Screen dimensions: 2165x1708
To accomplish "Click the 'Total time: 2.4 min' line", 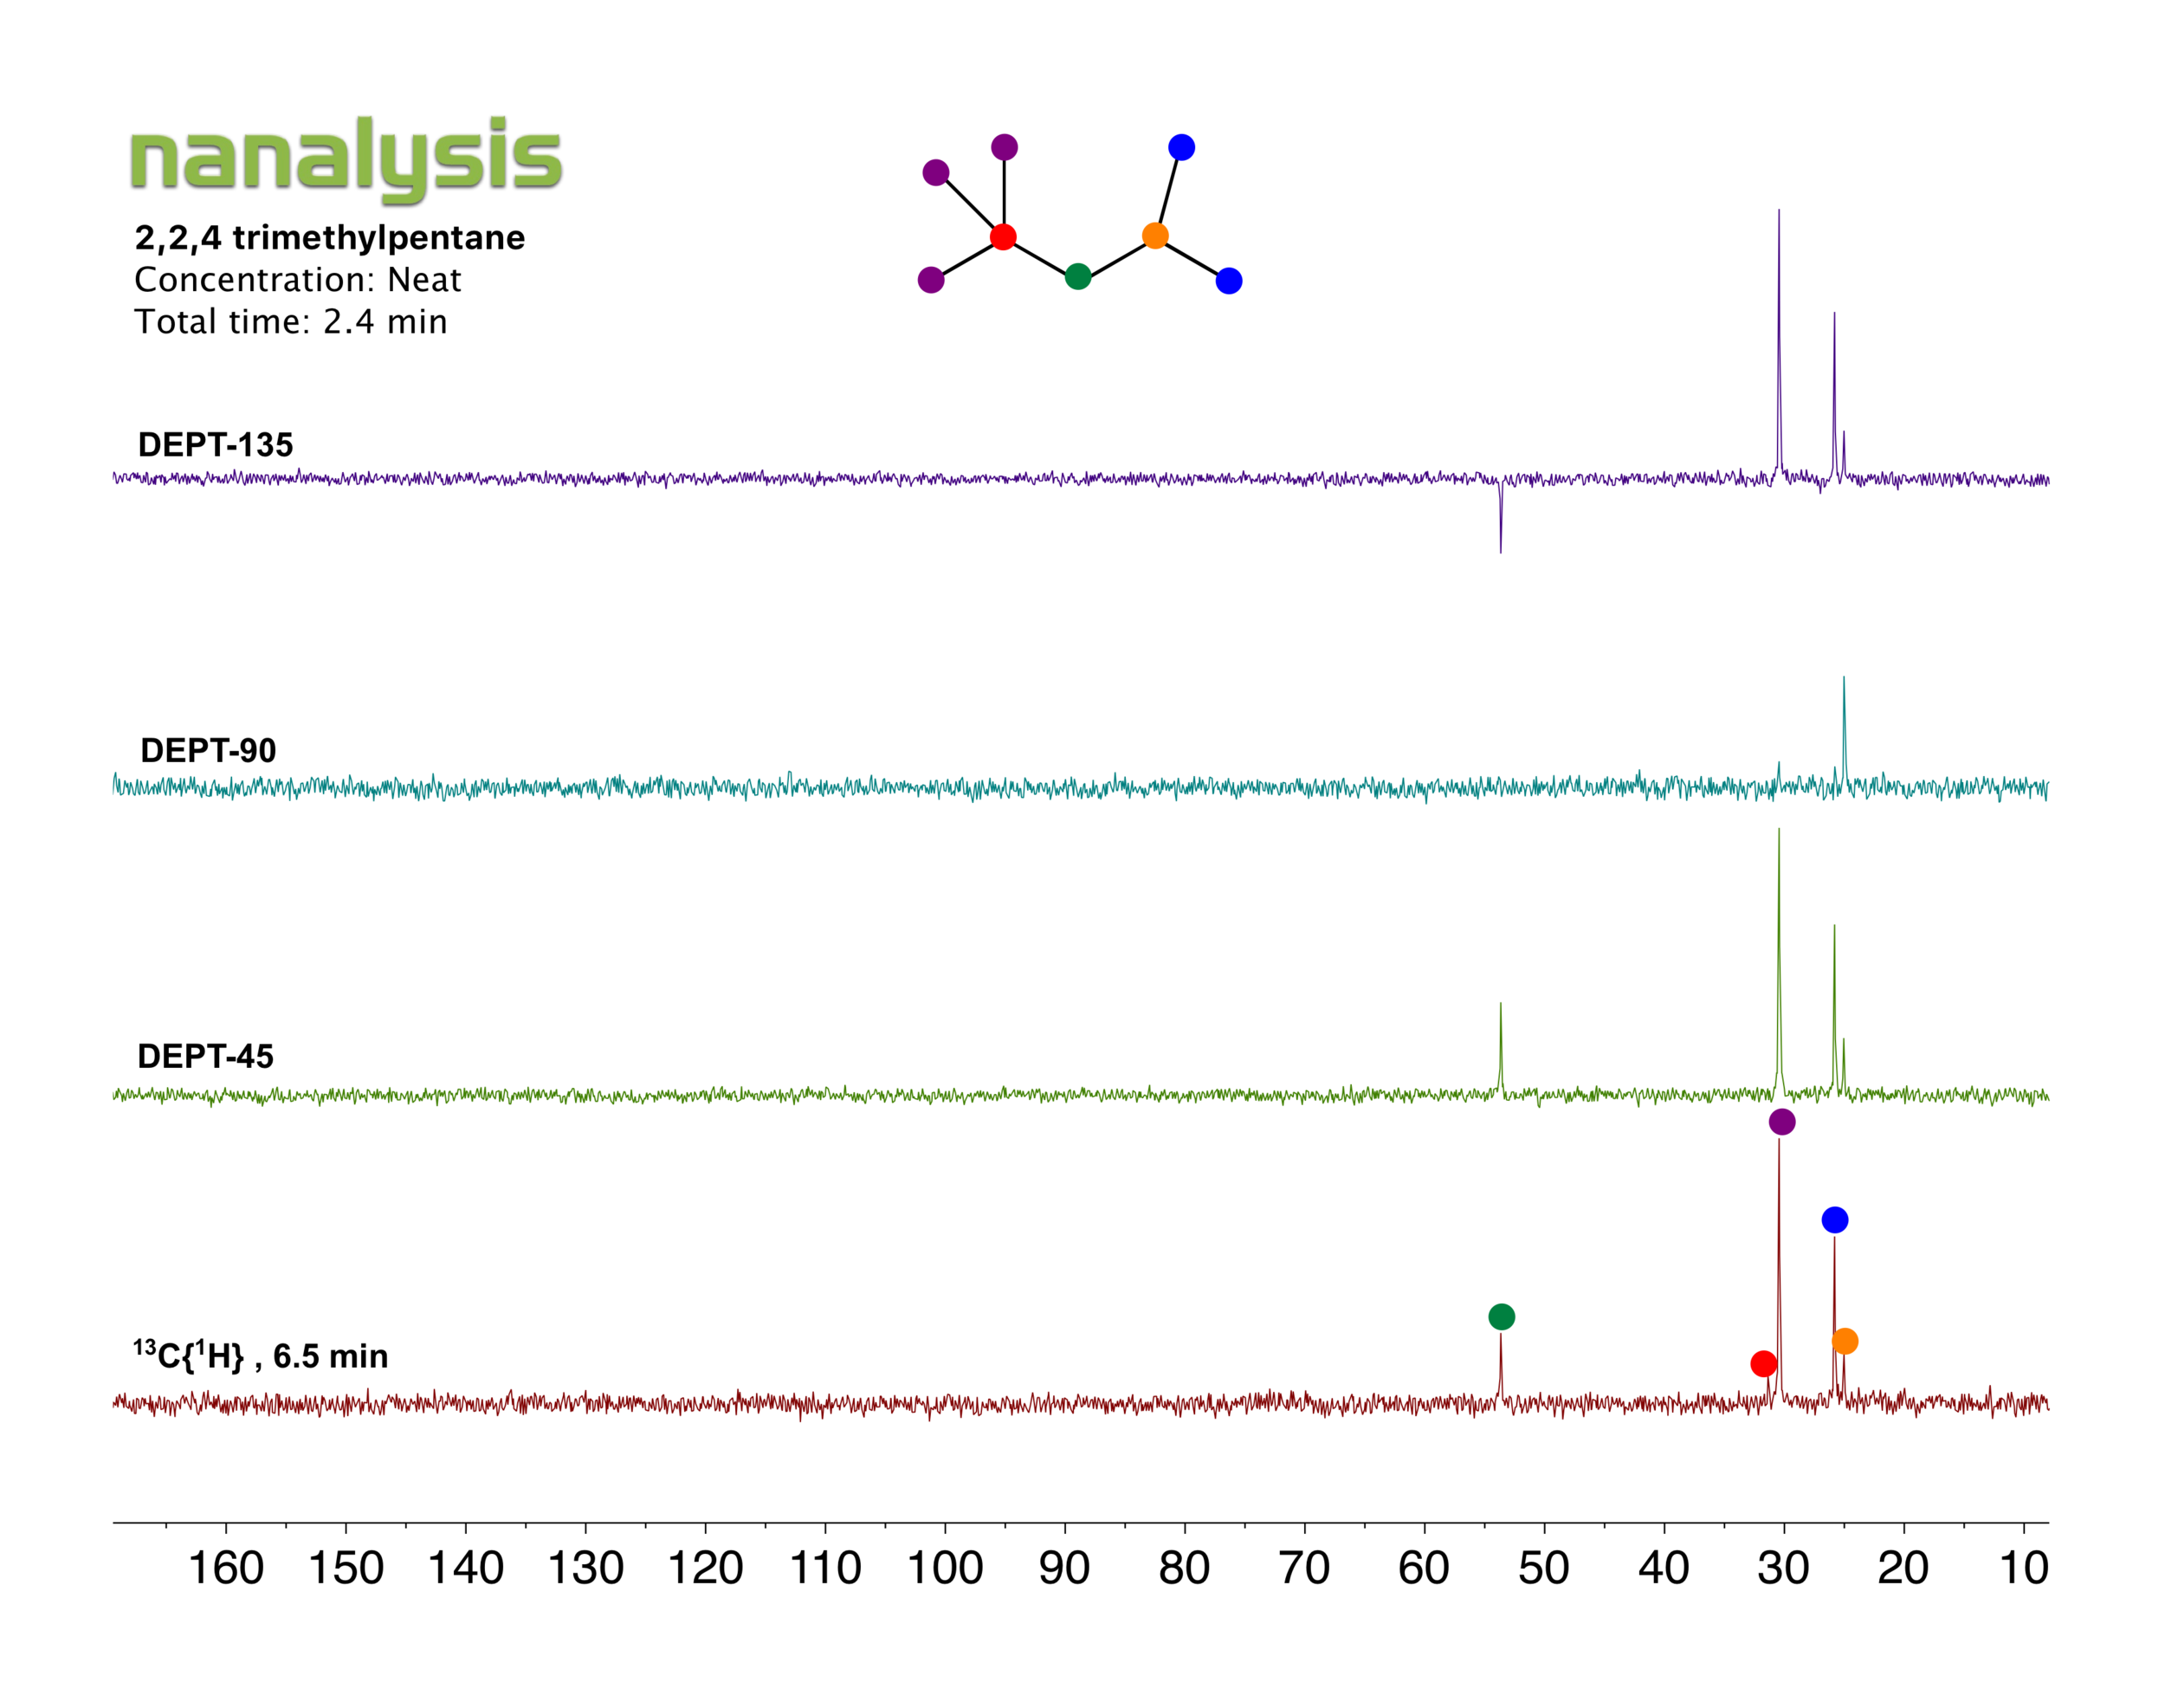I will 291,322.
